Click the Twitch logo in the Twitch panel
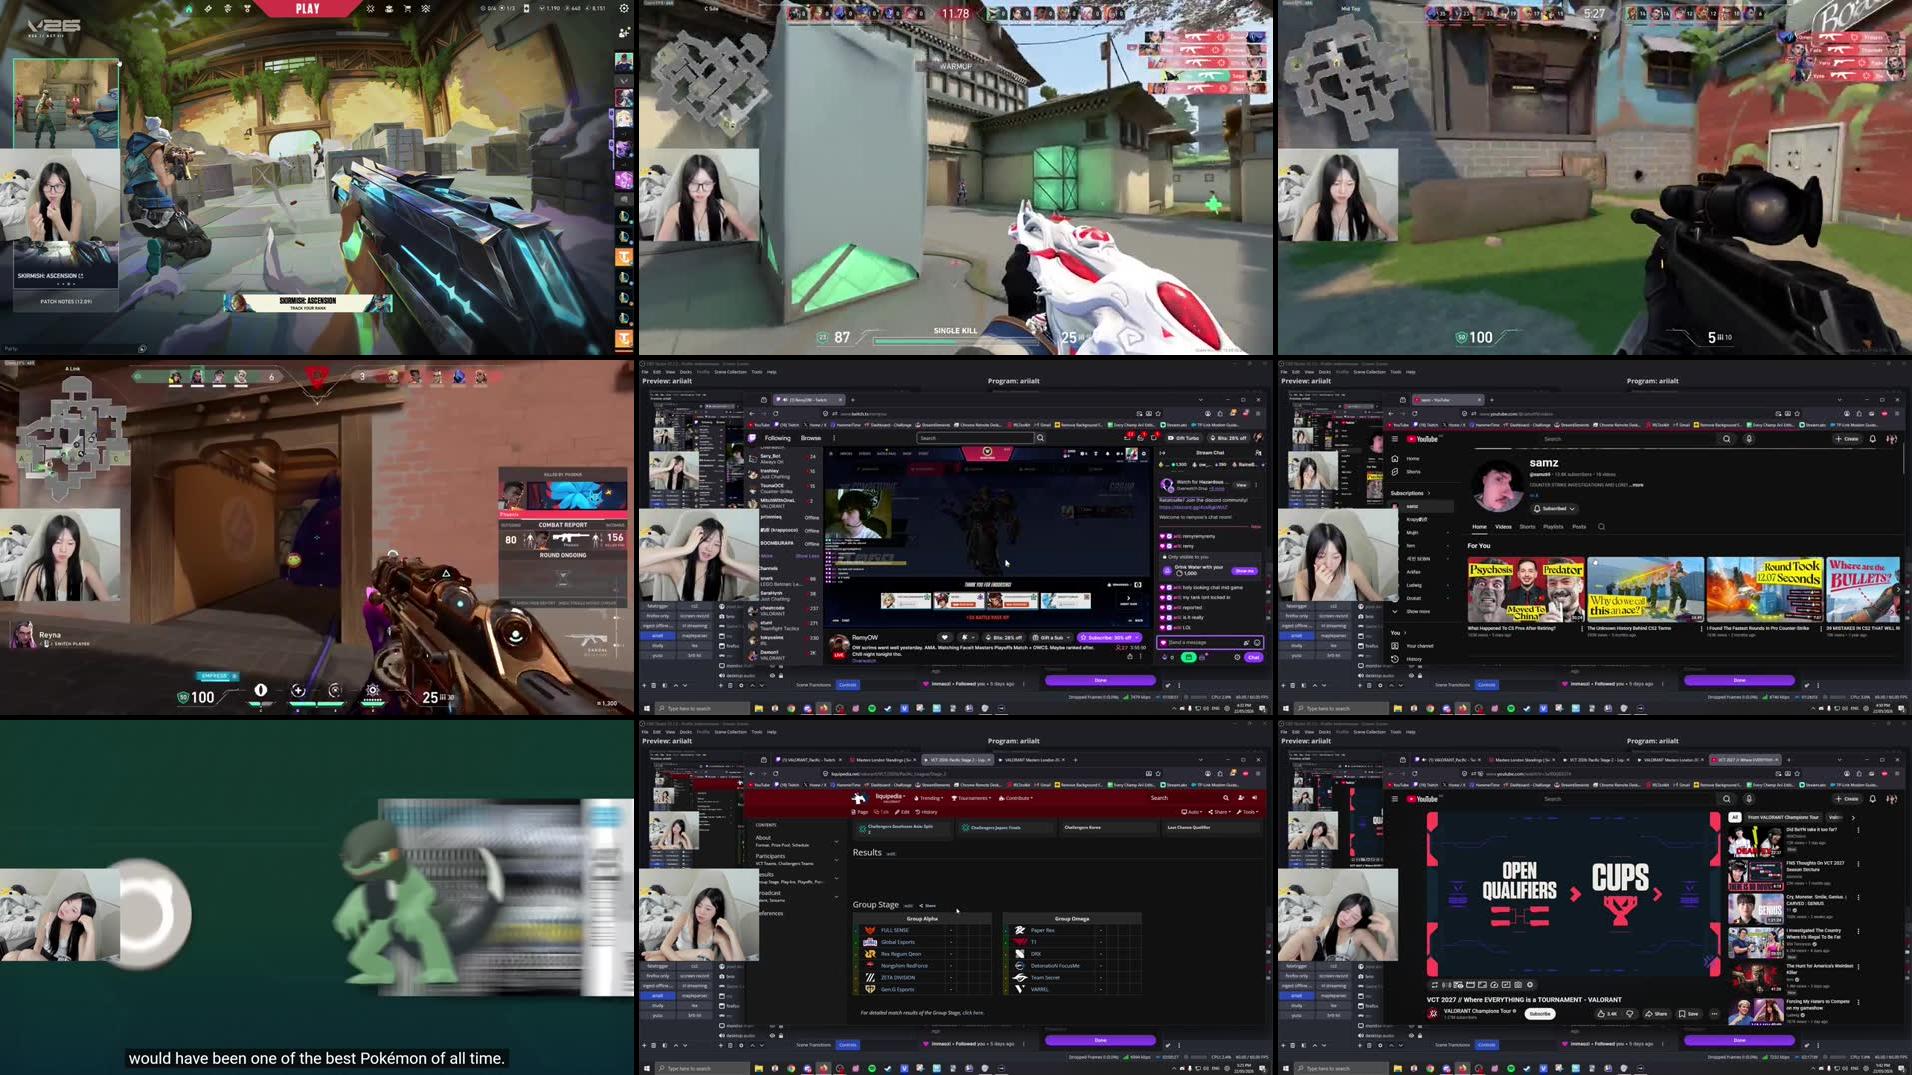This screenshot has width=1912, height=1075. pos(752,438)
